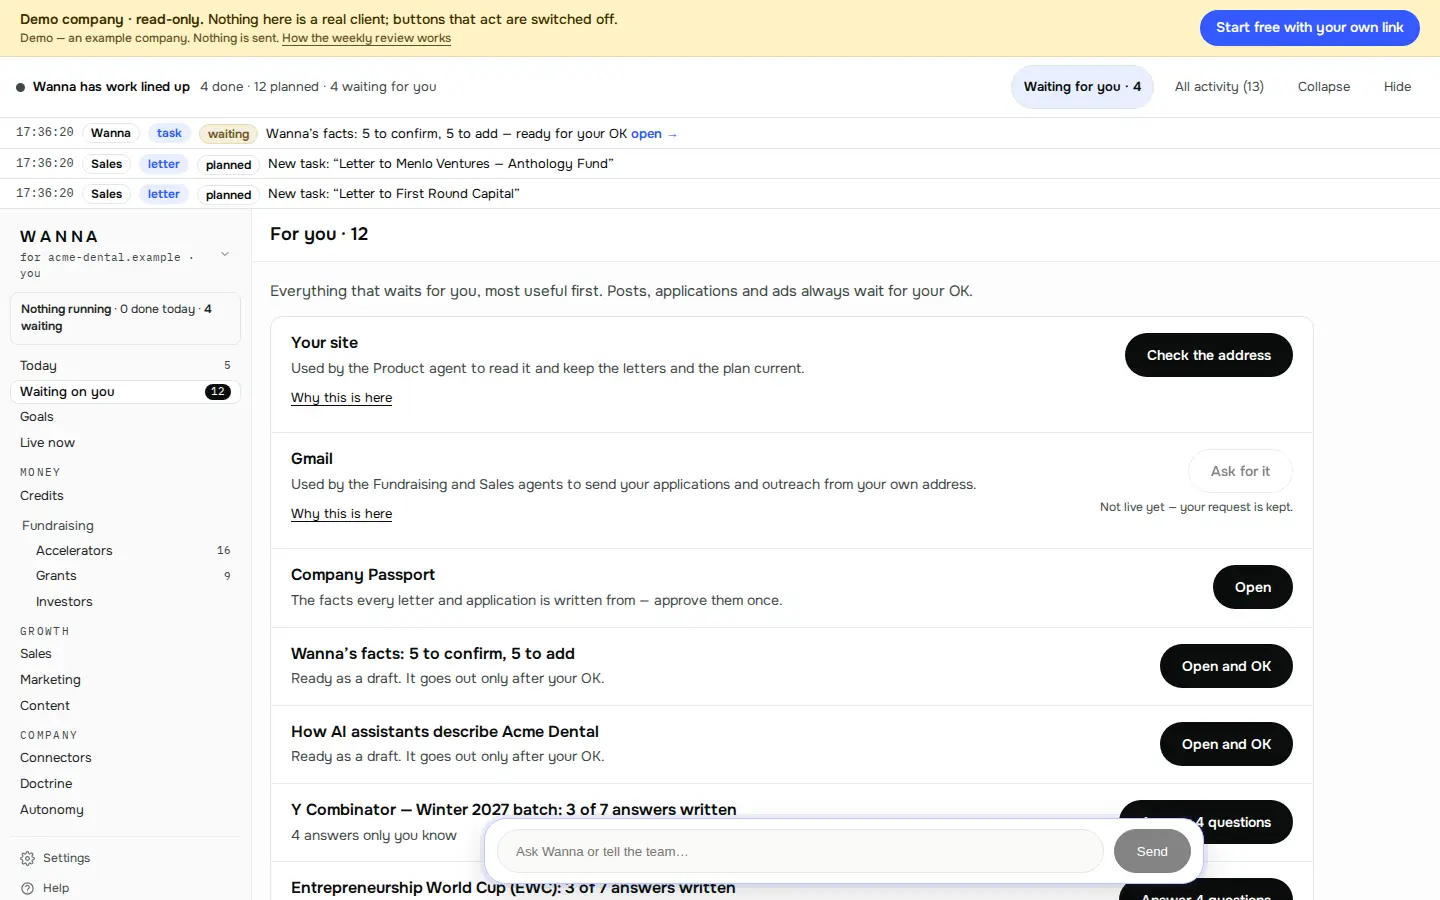
Task: Open the Doctrine page
Action: pyautogui.click(x=125, y=784)
